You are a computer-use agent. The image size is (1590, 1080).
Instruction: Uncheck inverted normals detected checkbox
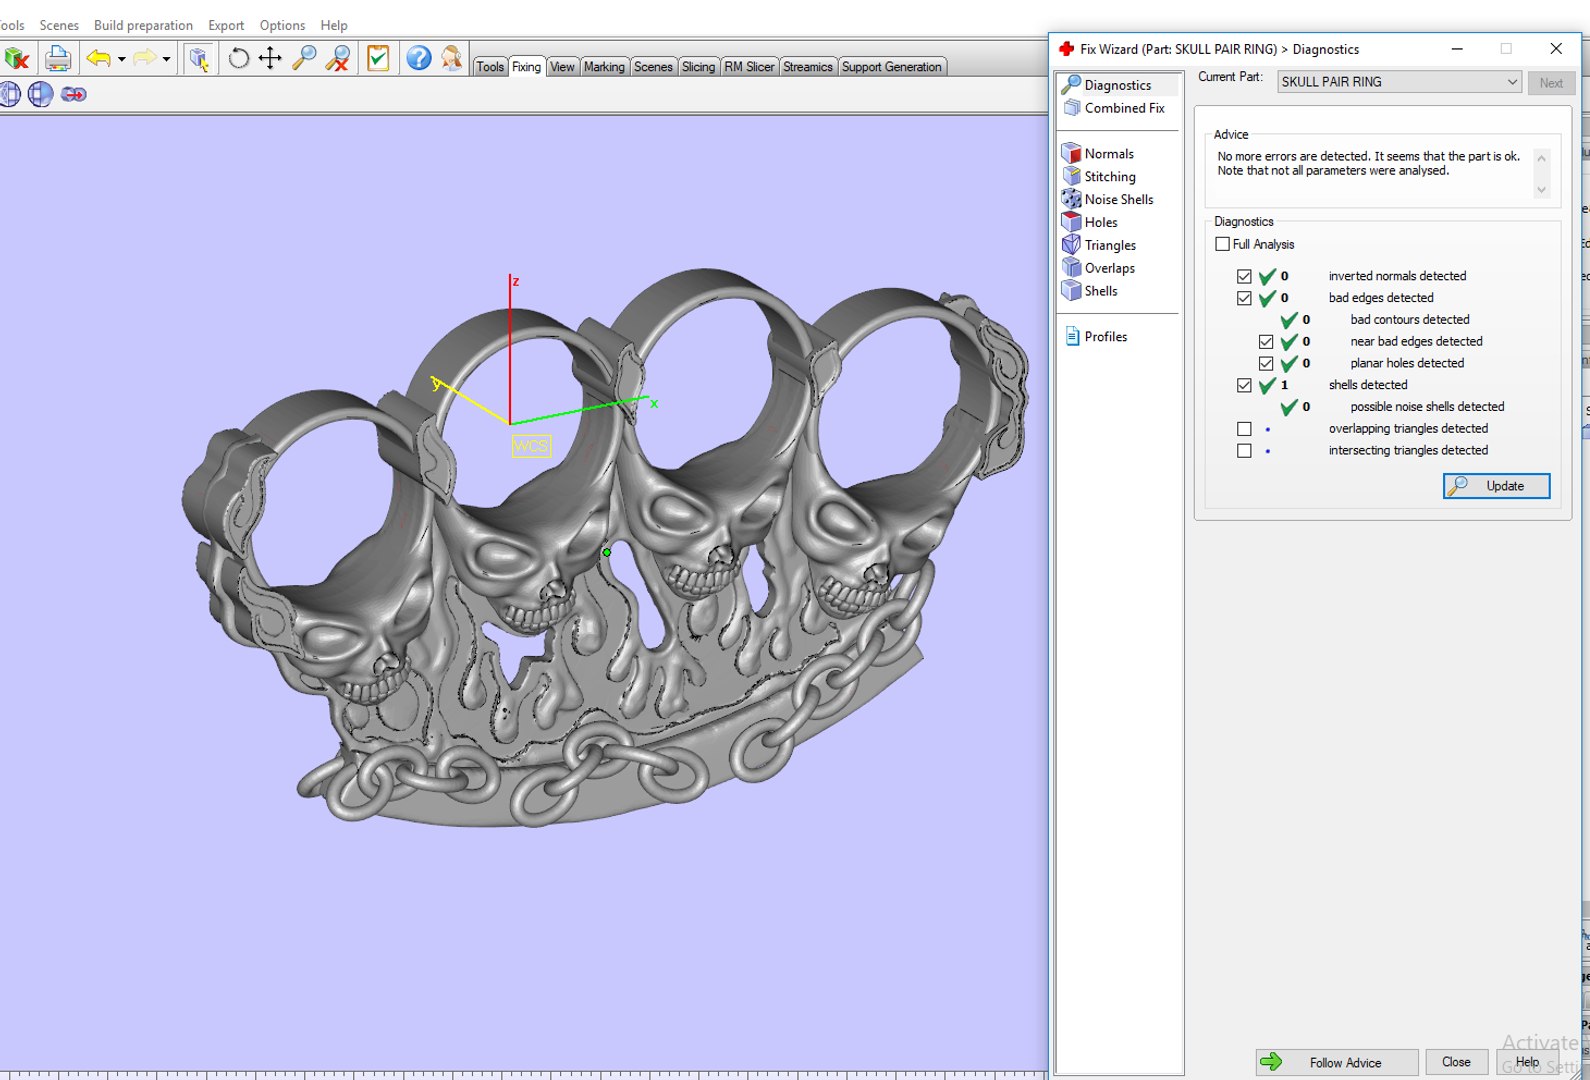[1244, 276]
